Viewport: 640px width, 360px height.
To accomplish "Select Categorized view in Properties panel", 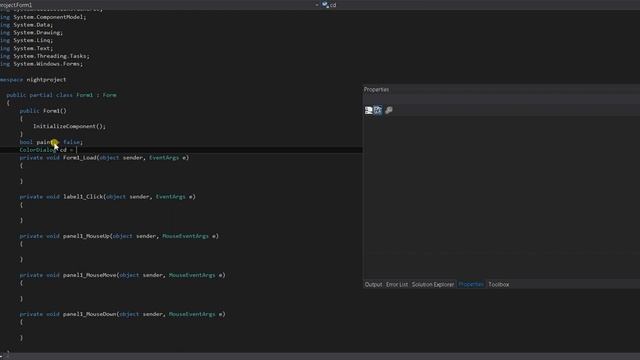I will click(x=369, y=110).
